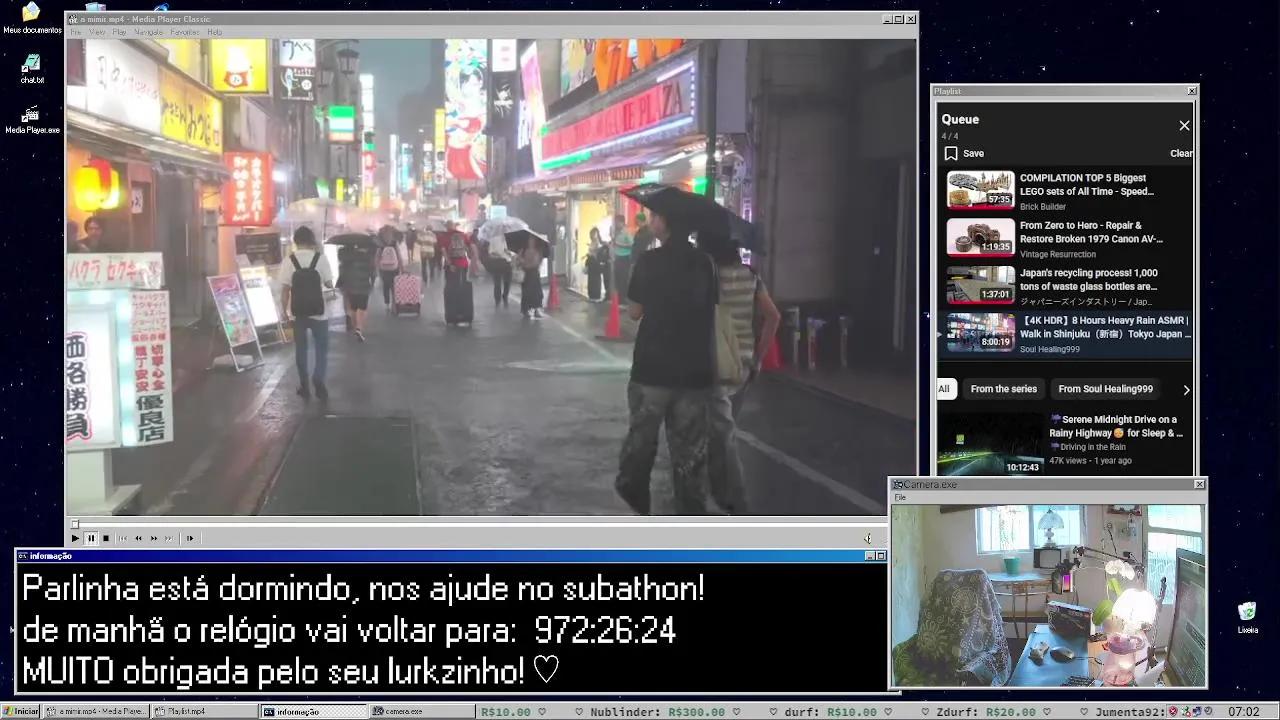1280x720 pixels.
Task: Click the 'Japan's recycling process! 1,000 tons' title
Action: [x=1089, y=279]
